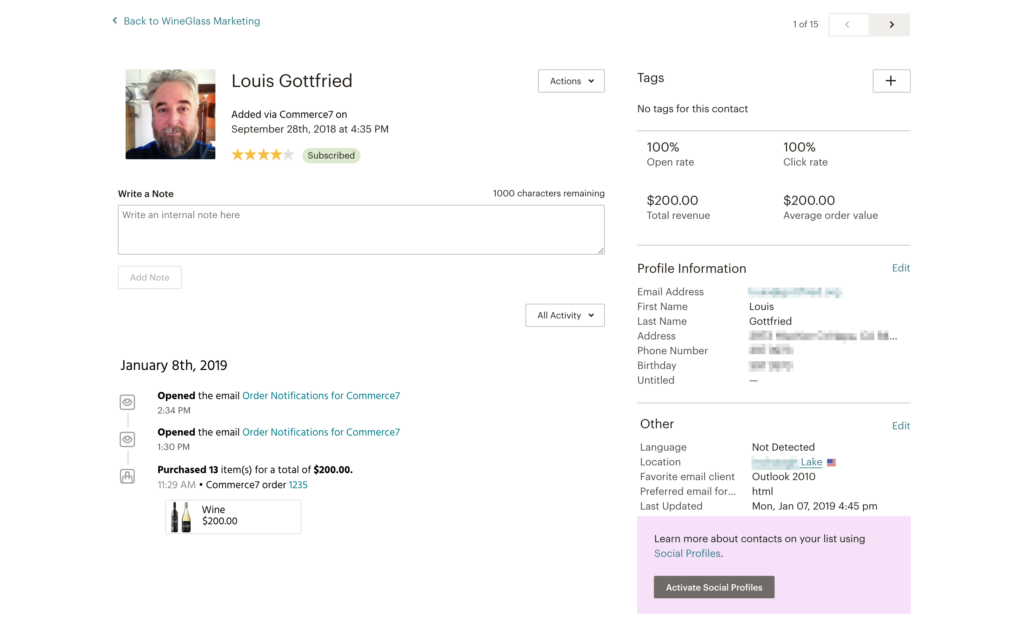The width and height of the screenshot is (1024, 626).
Task: Click the Add Note button
Action: pyautogui.click(x=149, y=277)
